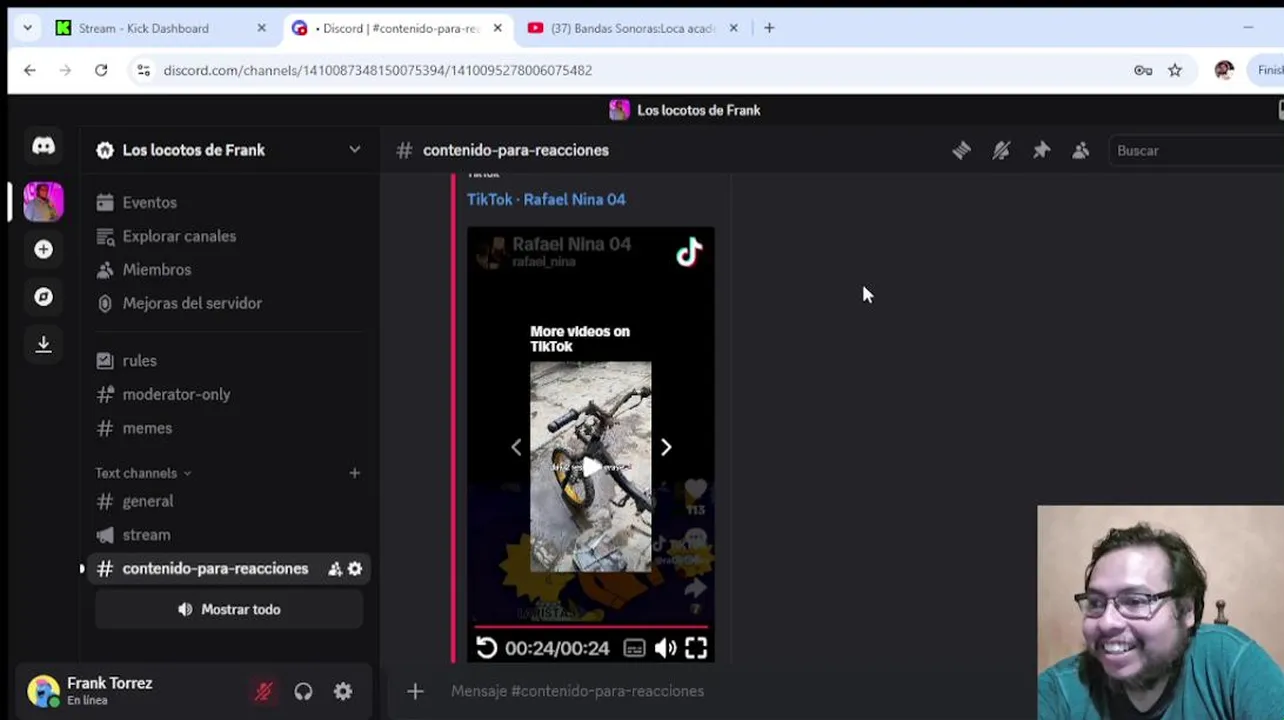Click the Mensaje #contenido-para-reacciones field
The width and height of the screenshot is (1284, 720).
pyautogui.click(x=578, y=691)
